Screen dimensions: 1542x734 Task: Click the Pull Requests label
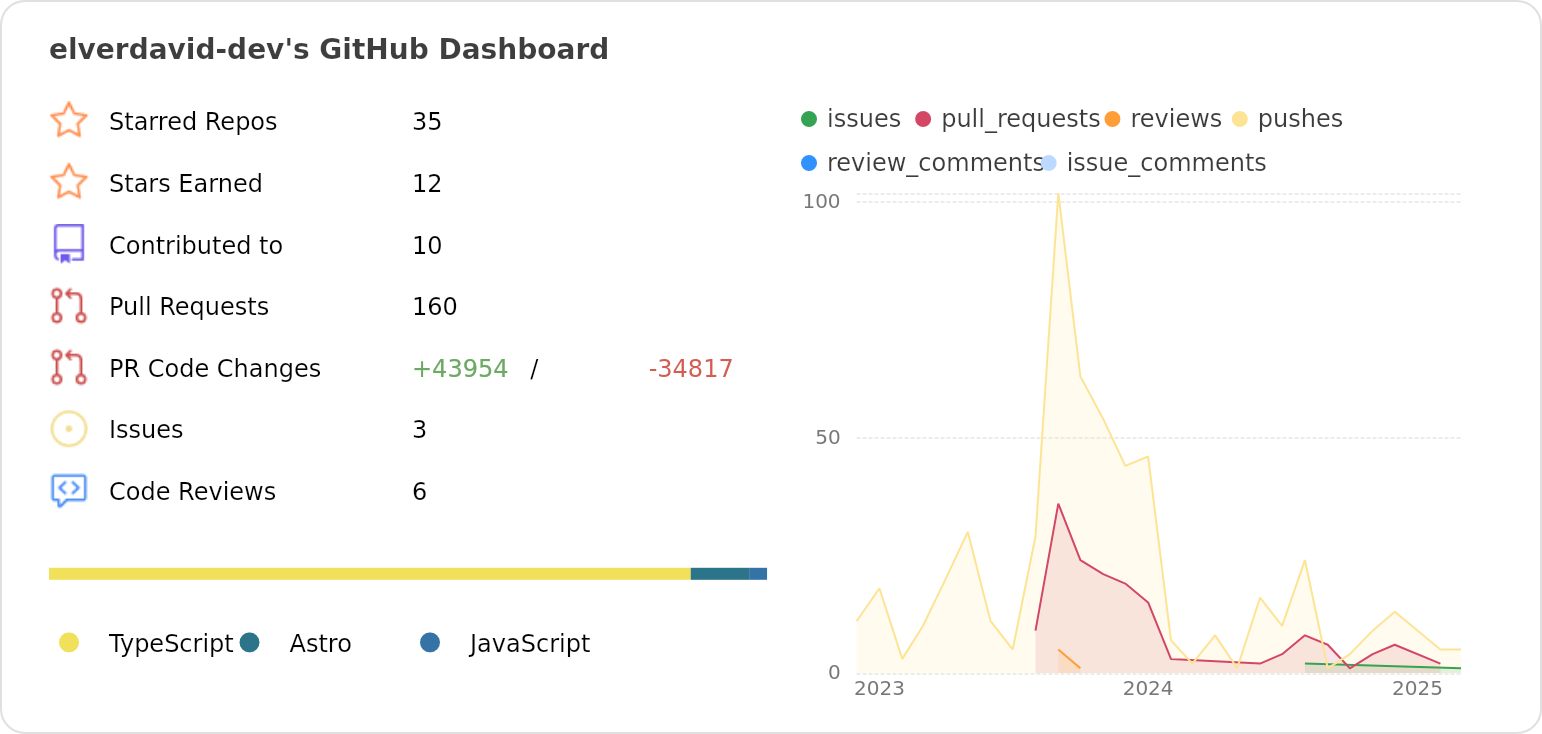click(x=189, y=307)
